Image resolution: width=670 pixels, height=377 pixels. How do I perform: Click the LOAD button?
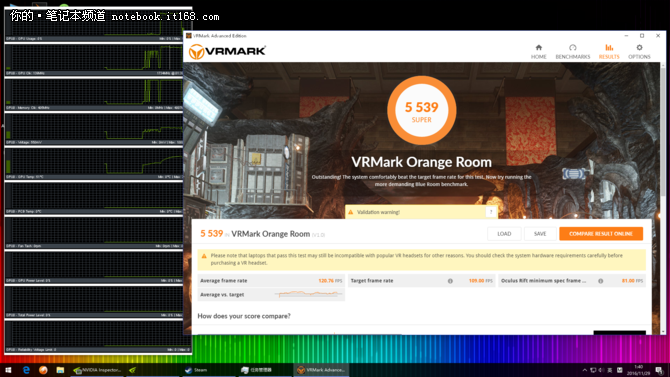point(504,234)
